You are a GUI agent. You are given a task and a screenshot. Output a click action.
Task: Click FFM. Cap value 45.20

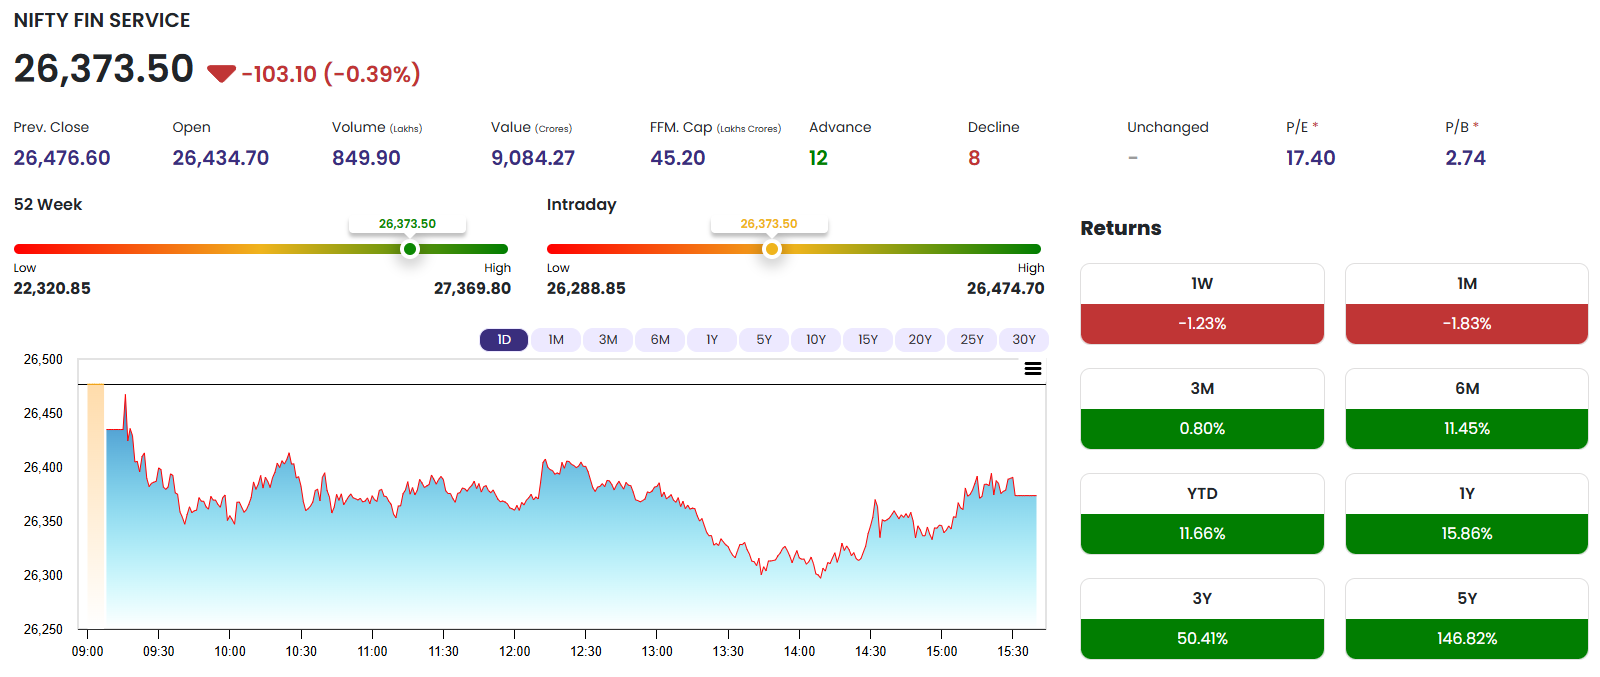[678, 158]
